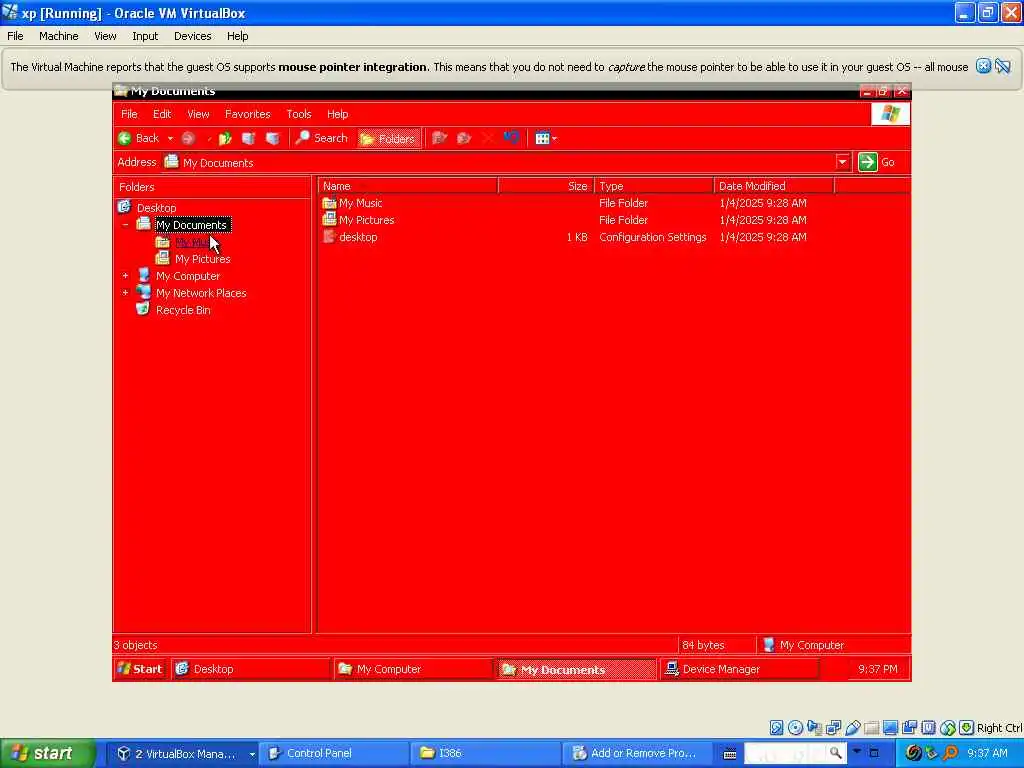Sort files by the Type column
Image resolution: width=1024 pixels, height=768 pixels.
pyautogui.click(x=654, y=186)
